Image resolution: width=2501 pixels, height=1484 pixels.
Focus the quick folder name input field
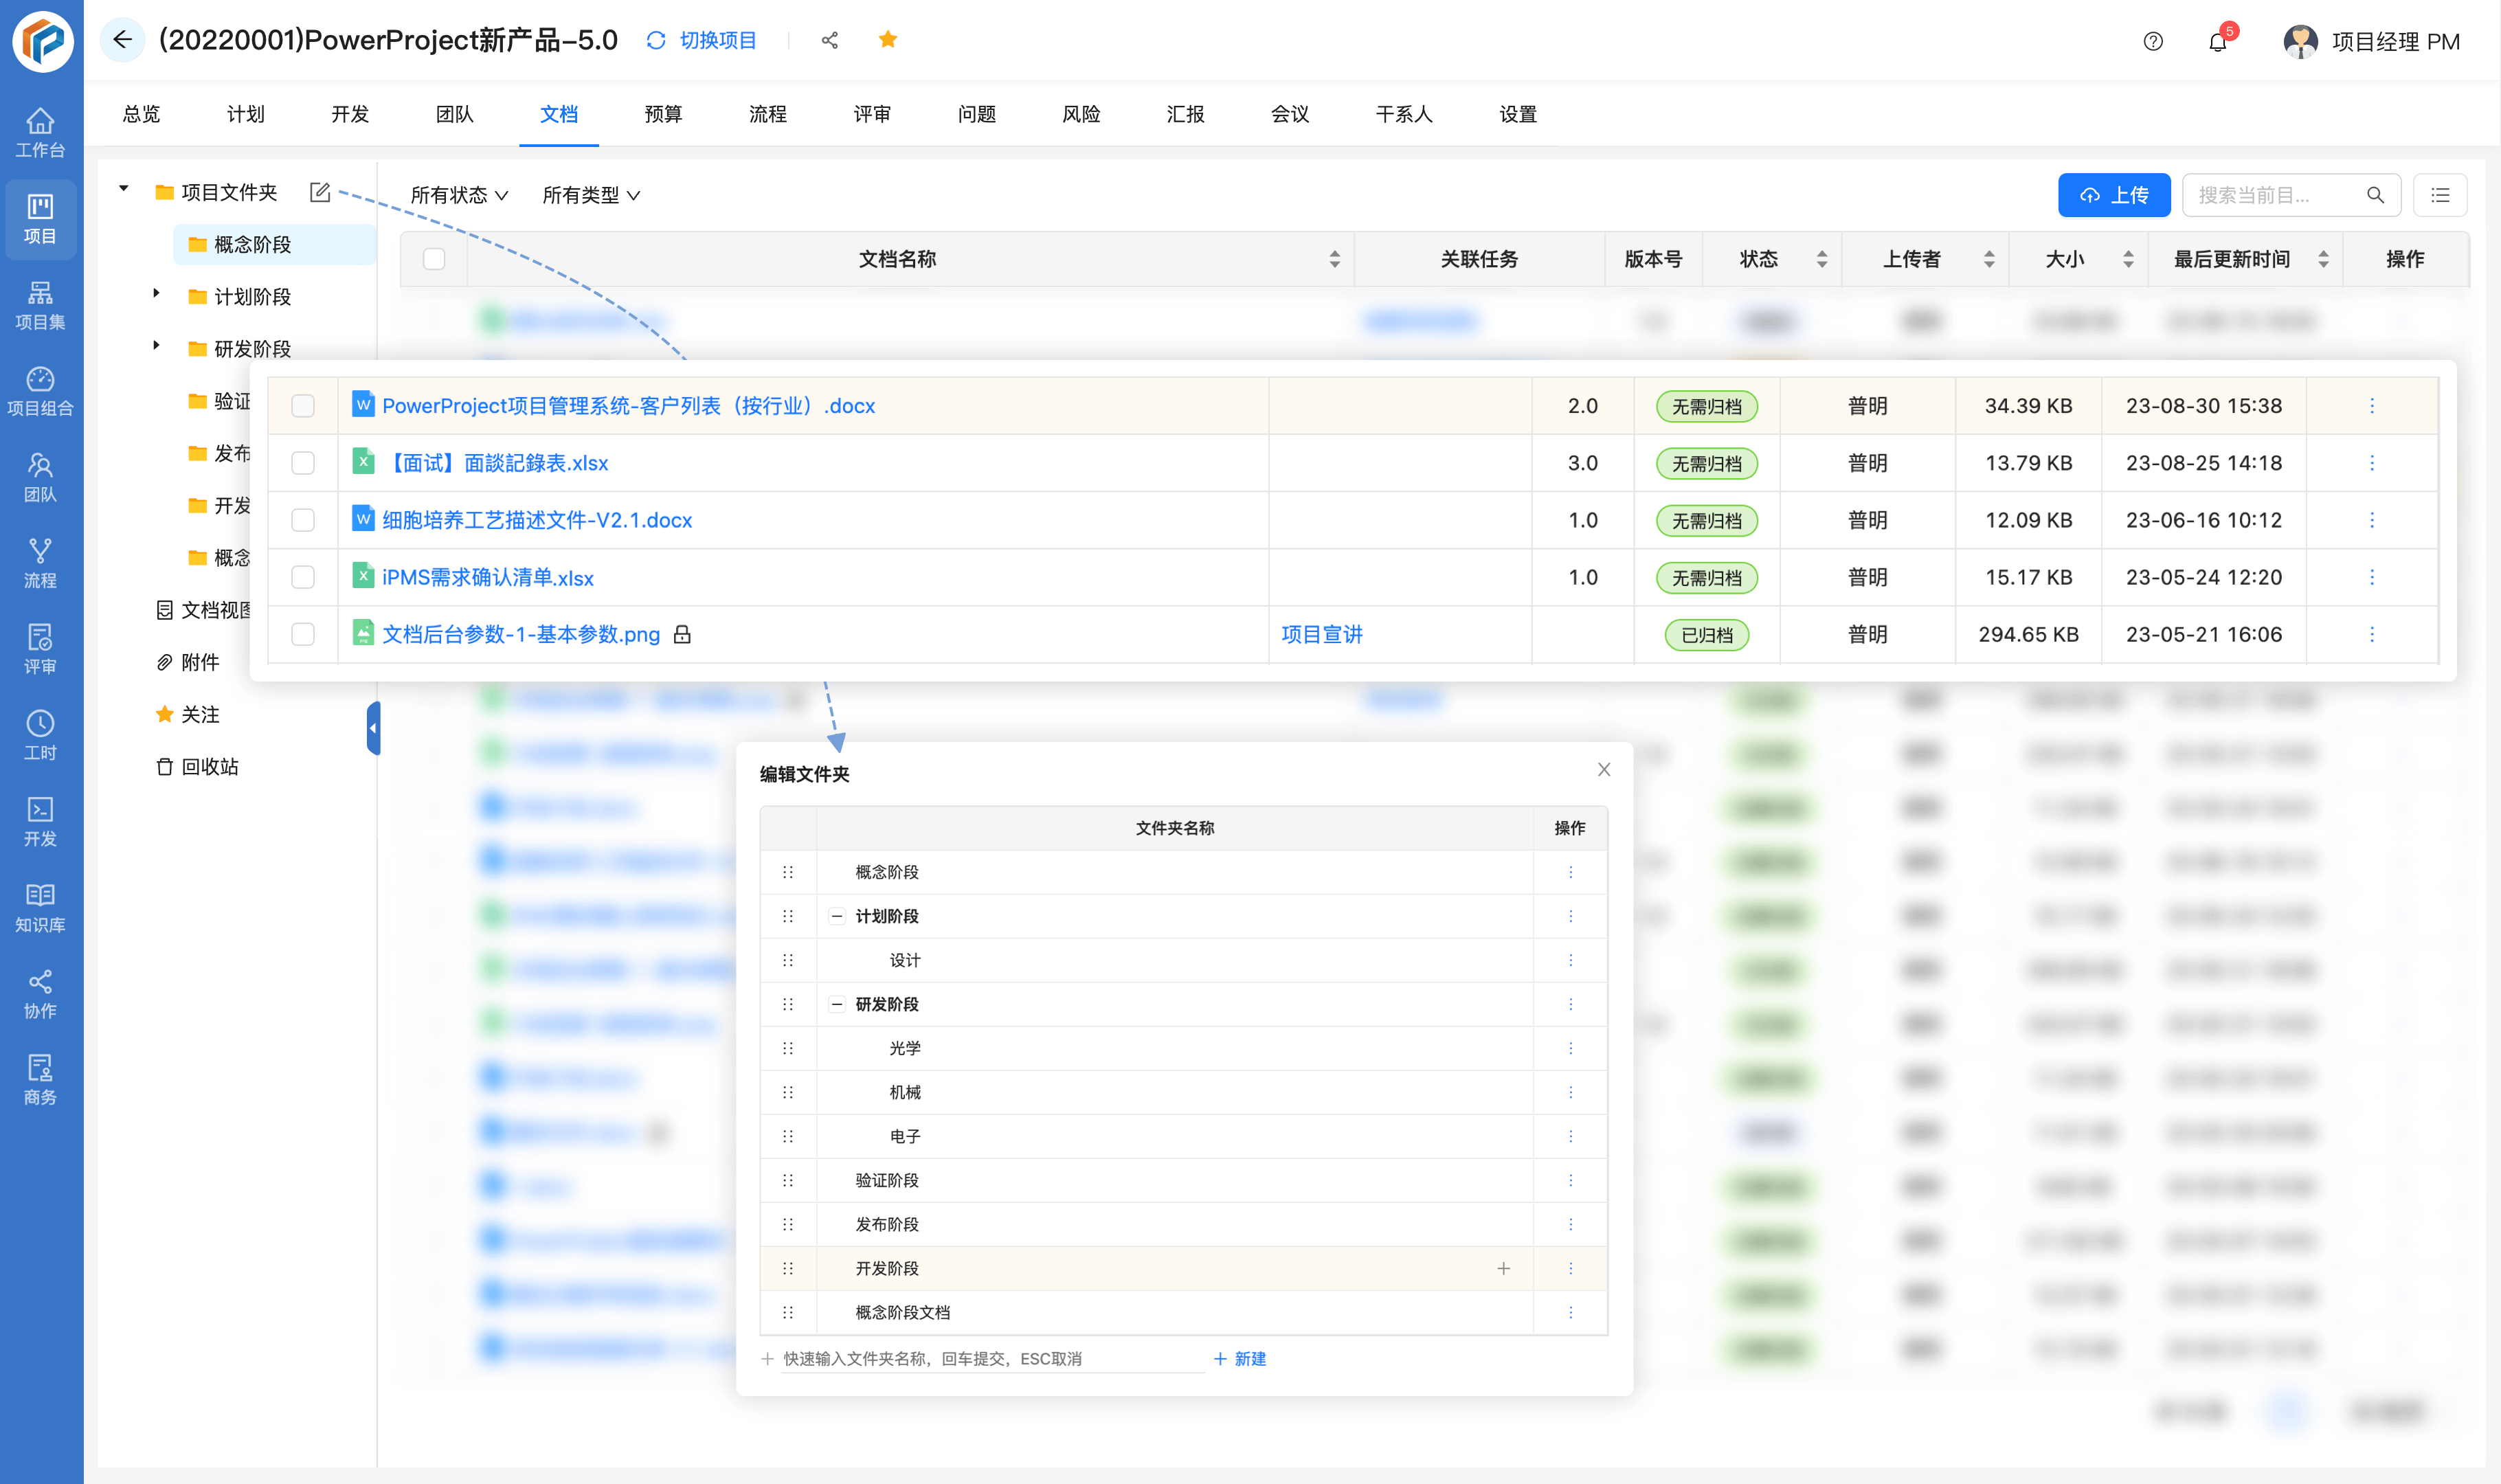(x=992, y=1358)
